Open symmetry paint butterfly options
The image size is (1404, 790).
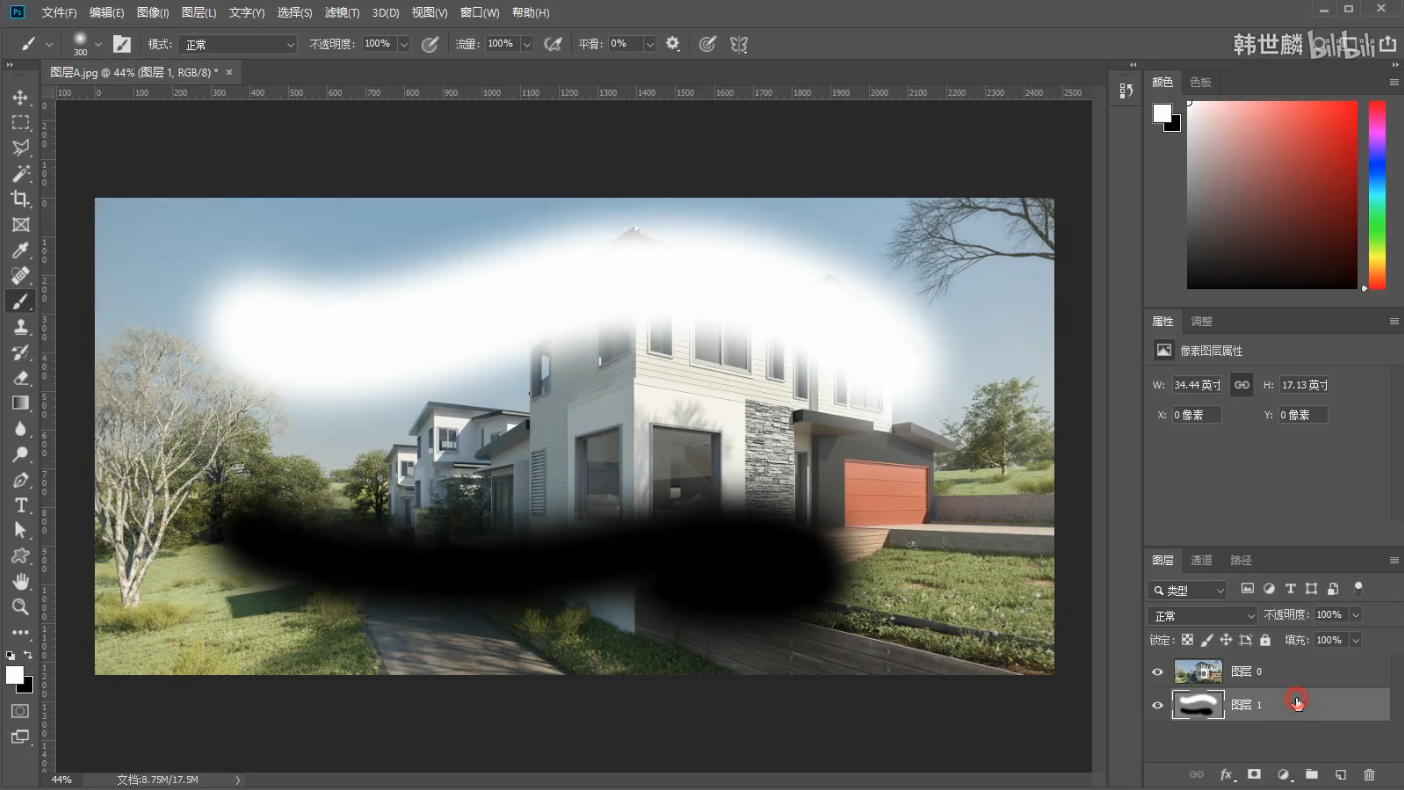click(x=739, y=44)
